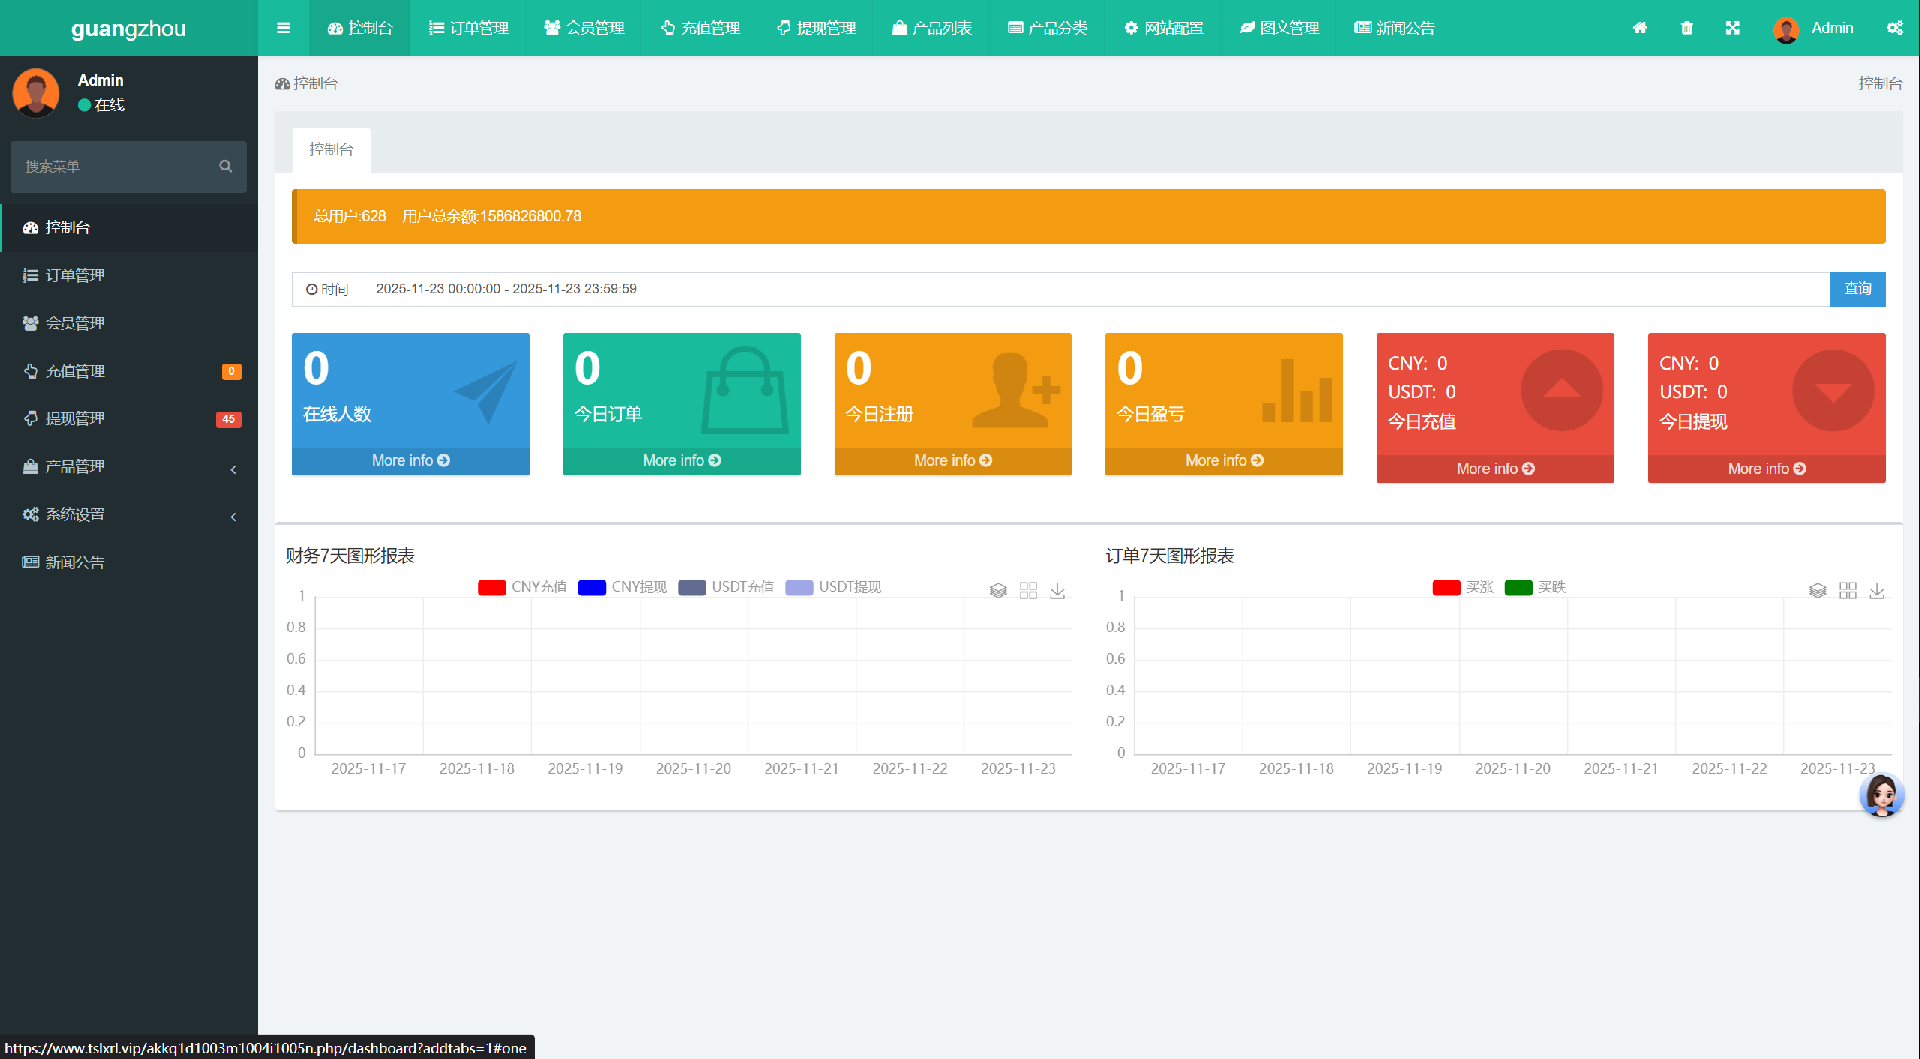Viewport: 1920px width, 1059px height.
Task: Open the settings gears icon at top right
Action: point(1894,28)
